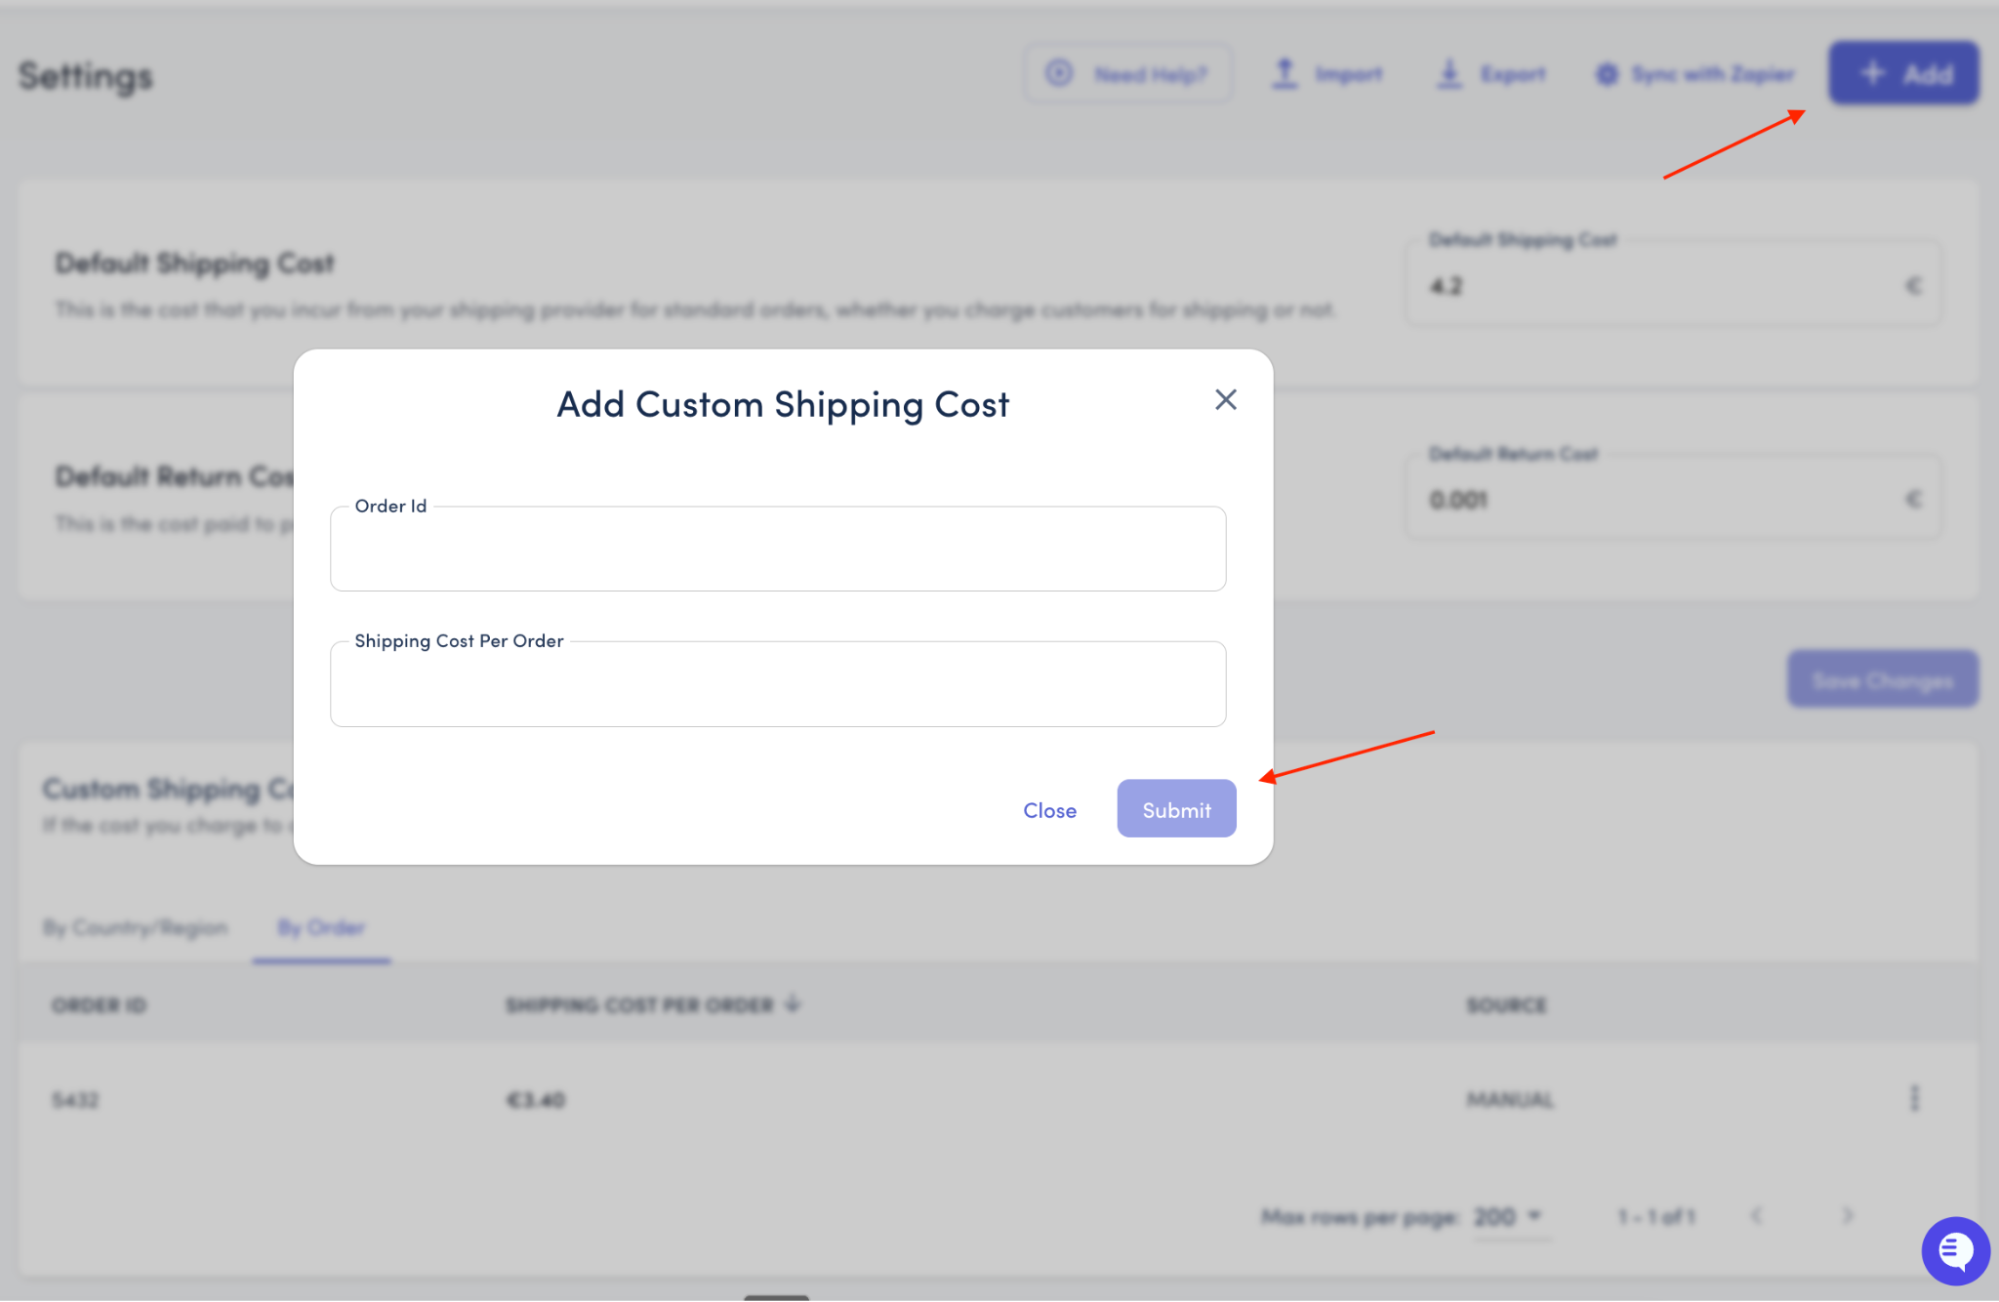This screenshot has width=1999, height=1302.
Task: Click the Add button with plus icon
Action: tap(1903, 73)
